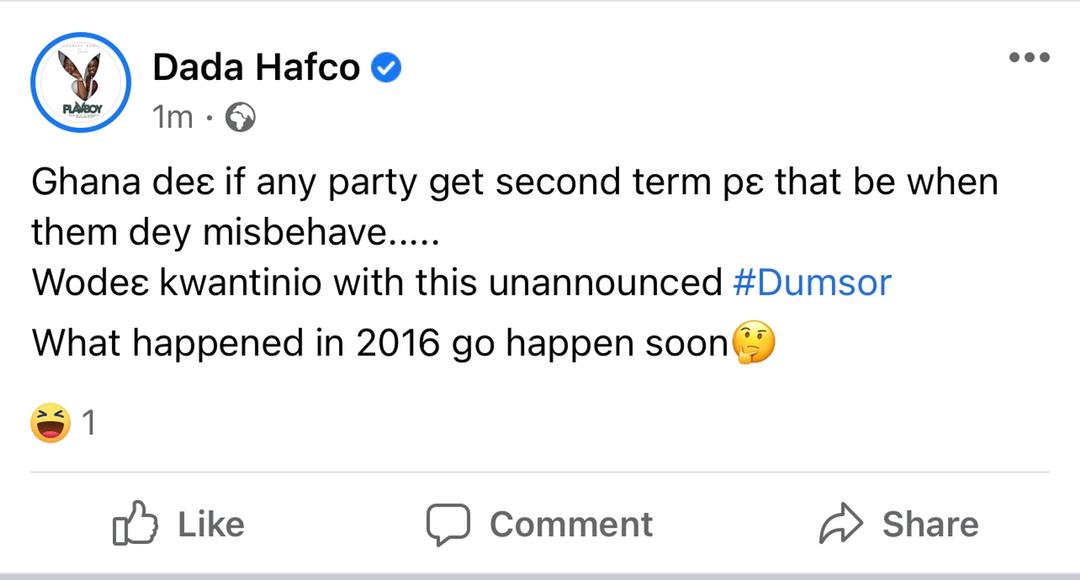Tap the laughing reaction emoji
This screenshot has height=580, width=1080.
50,422
